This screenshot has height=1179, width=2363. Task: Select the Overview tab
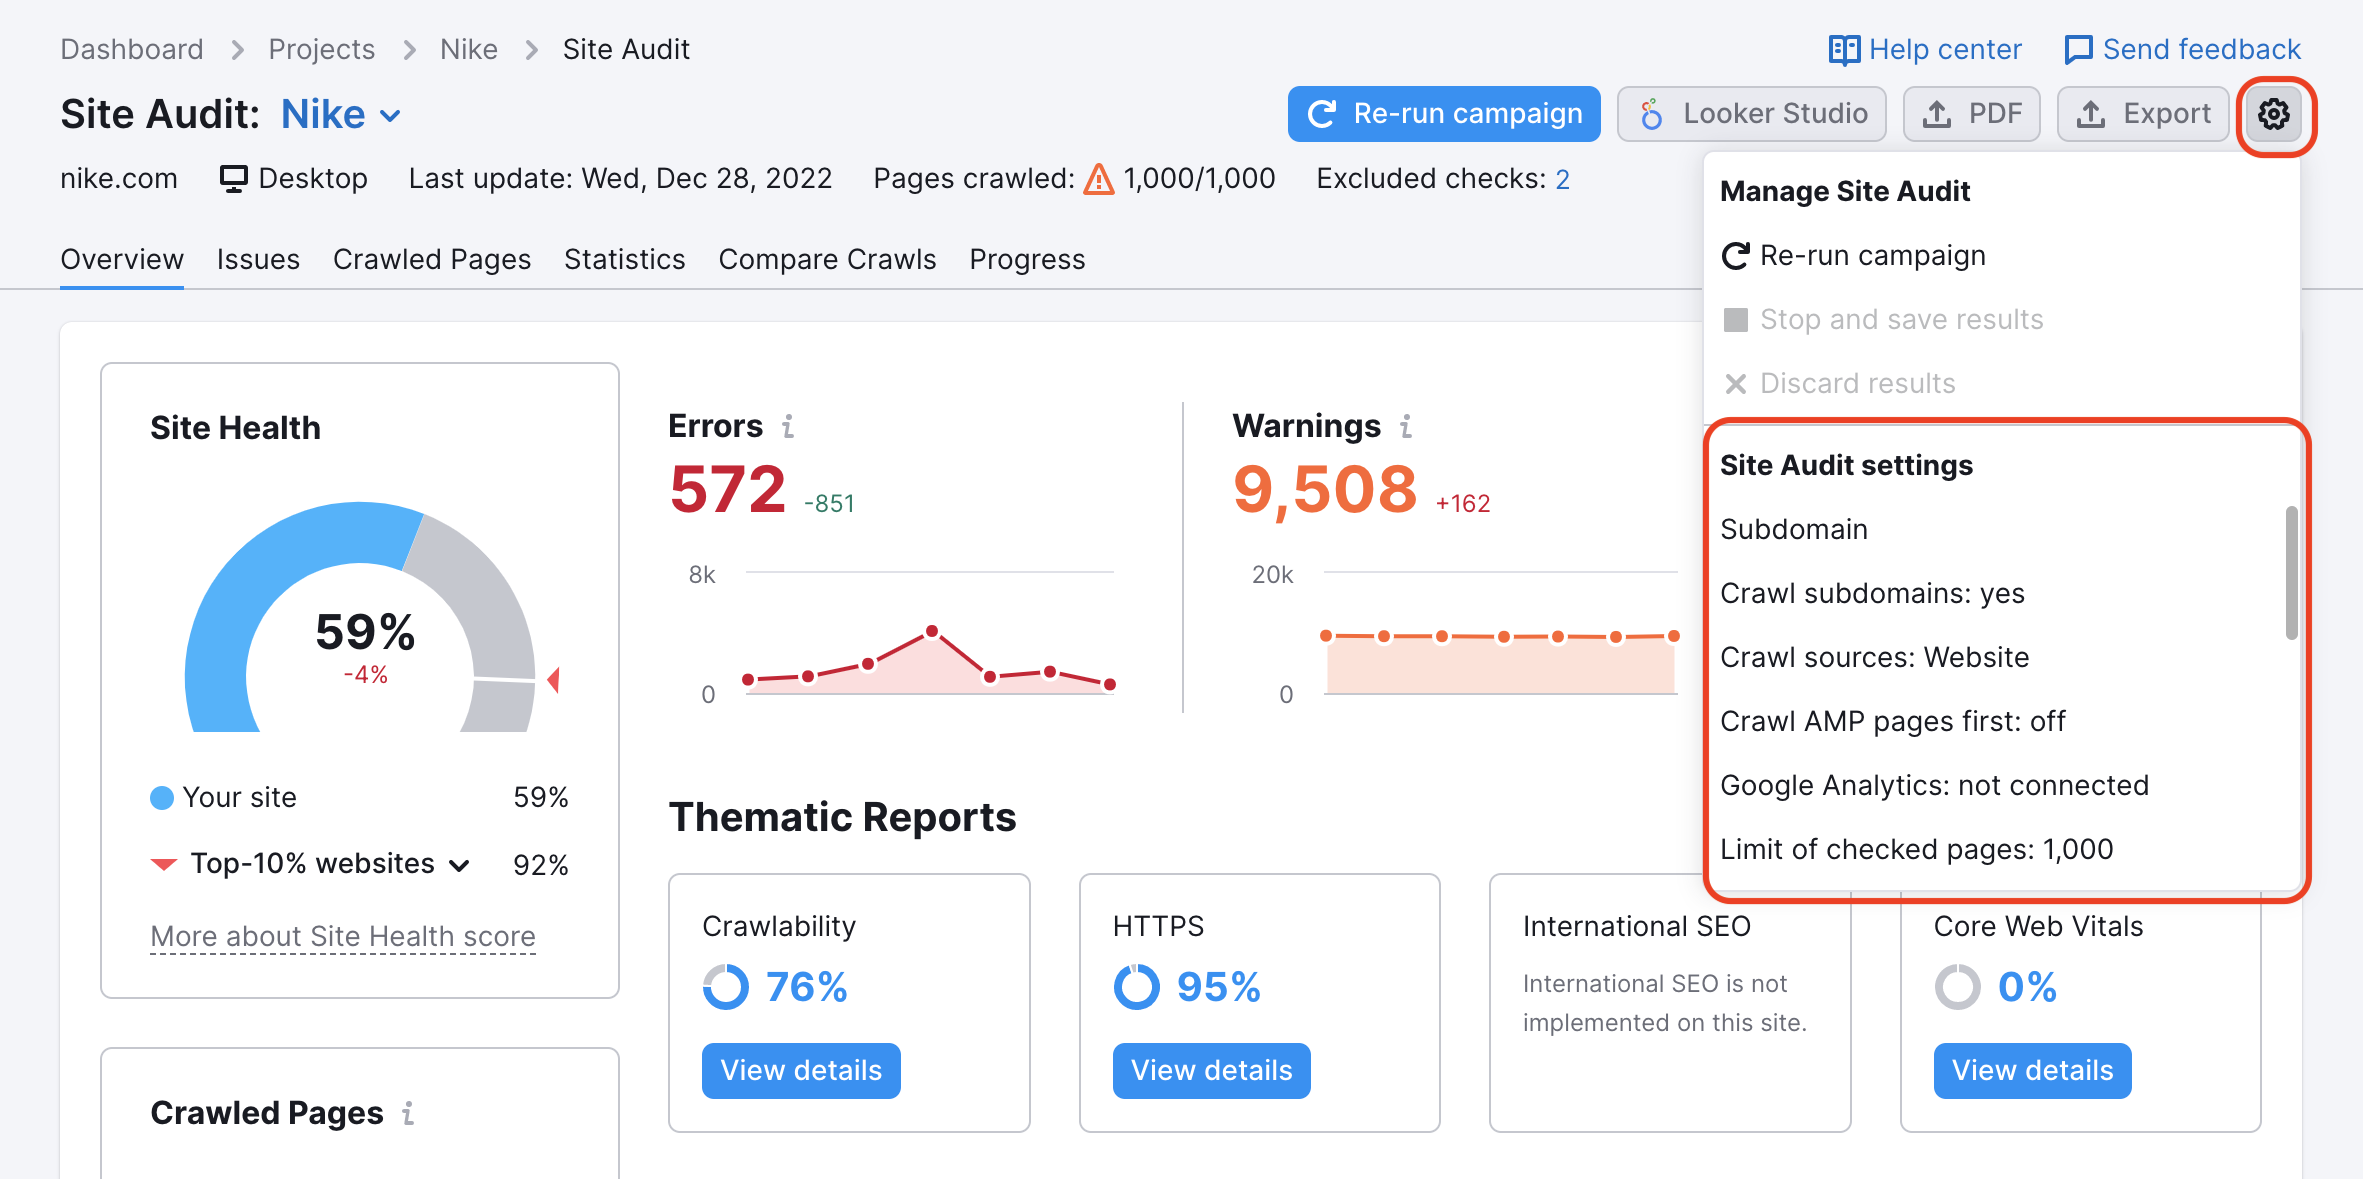point(122,260)
